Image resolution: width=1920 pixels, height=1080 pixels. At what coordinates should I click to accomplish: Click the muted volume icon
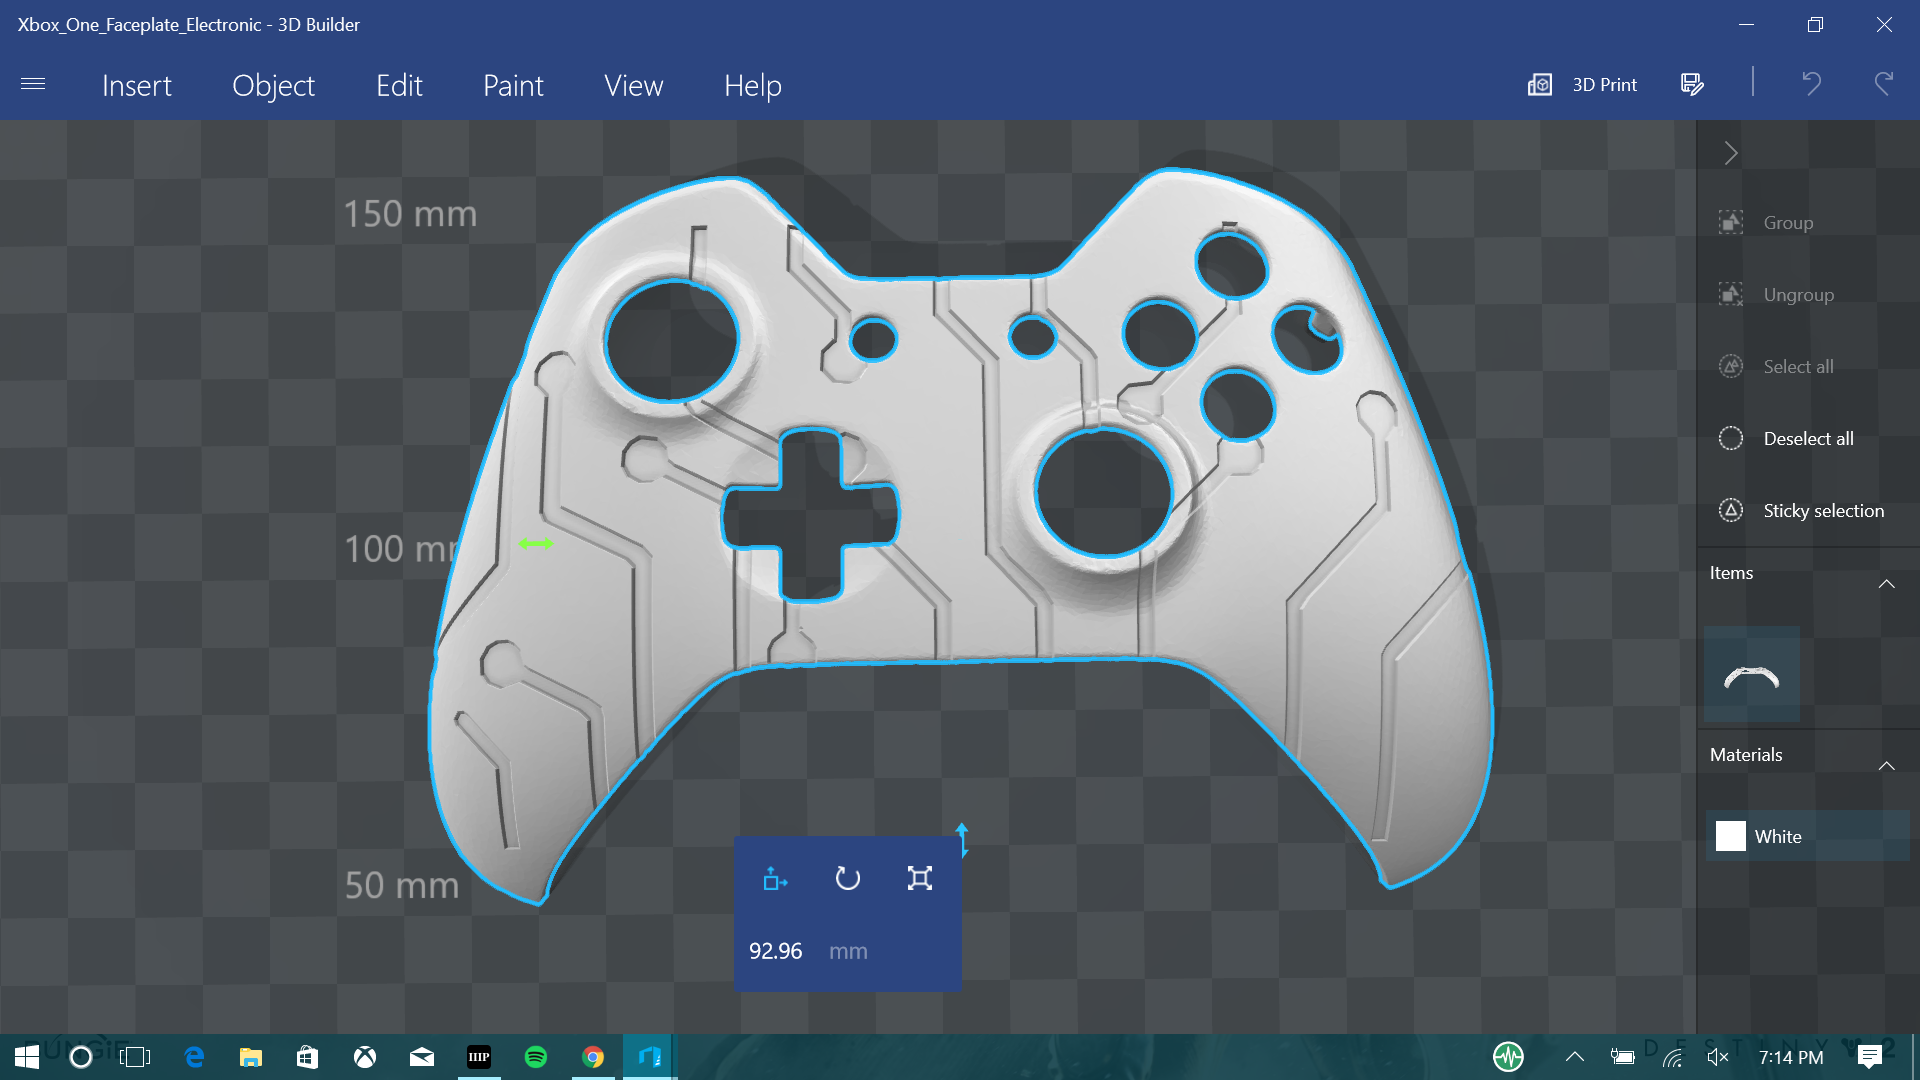[x=1718, y=1057]
